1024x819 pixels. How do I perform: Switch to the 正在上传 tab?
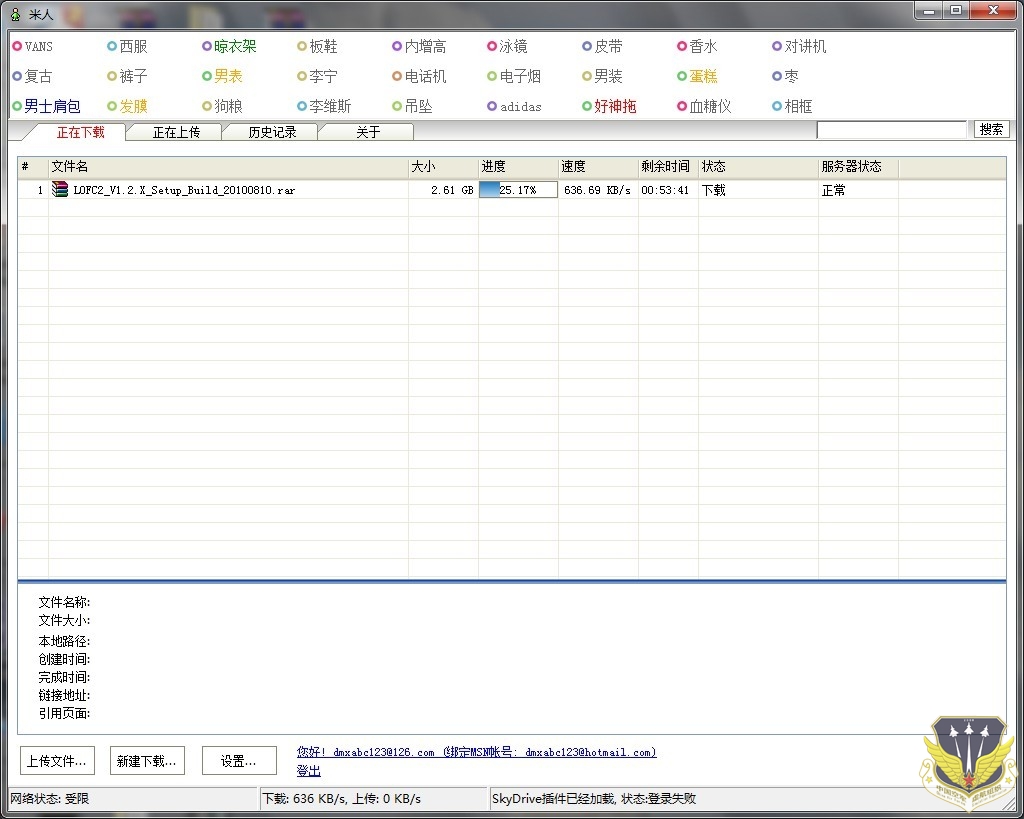click(x=176, y=132)
